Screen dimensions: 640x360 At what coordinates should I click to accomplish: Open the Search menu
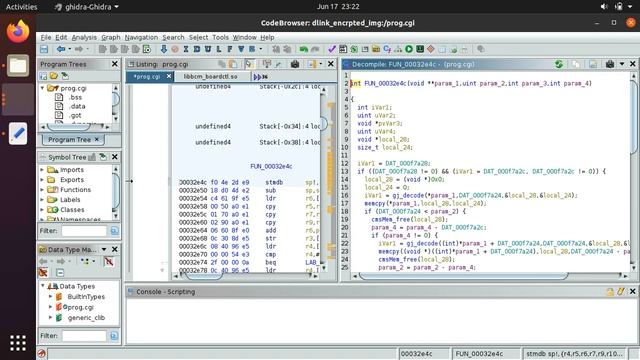click(173, 37)
